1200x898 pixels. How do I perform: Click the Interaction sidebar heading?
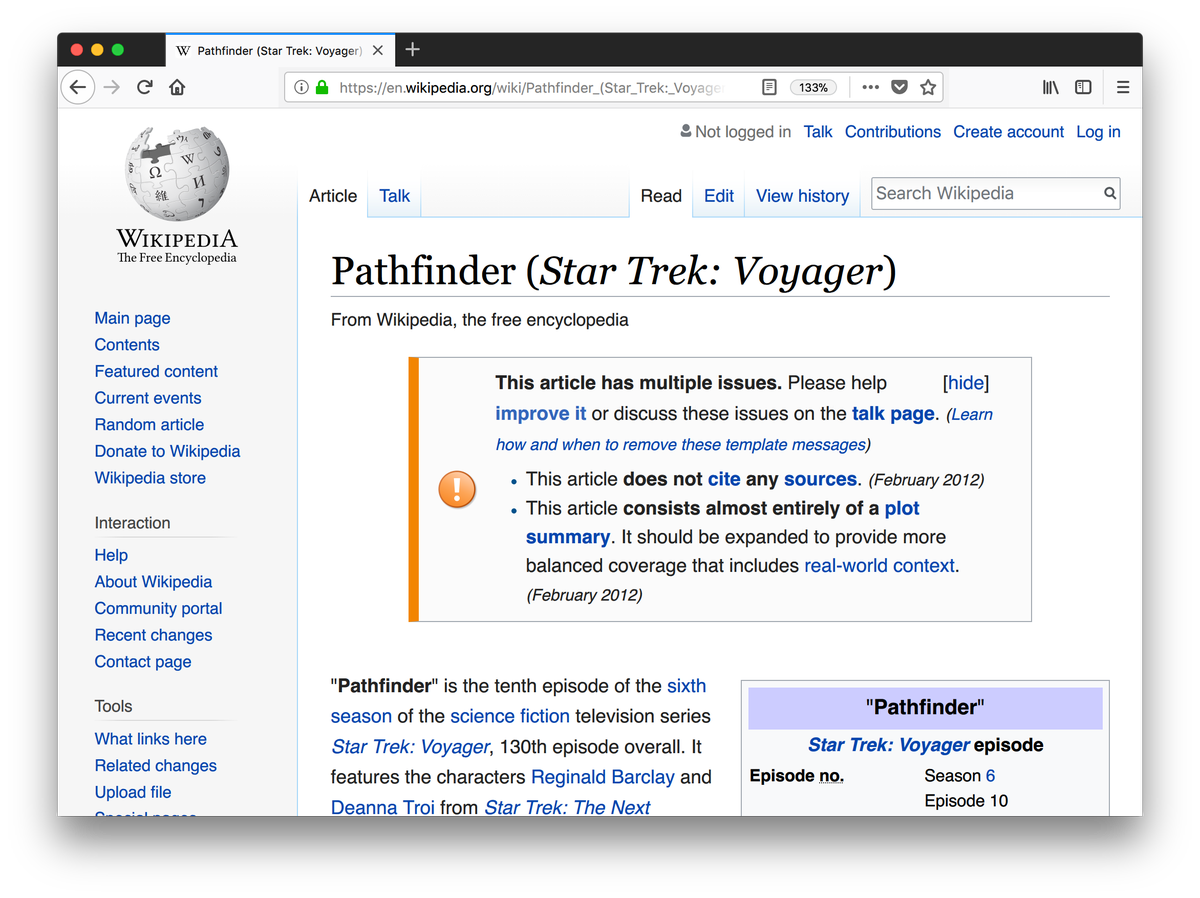pyautogui.click(x=132, y=523)
